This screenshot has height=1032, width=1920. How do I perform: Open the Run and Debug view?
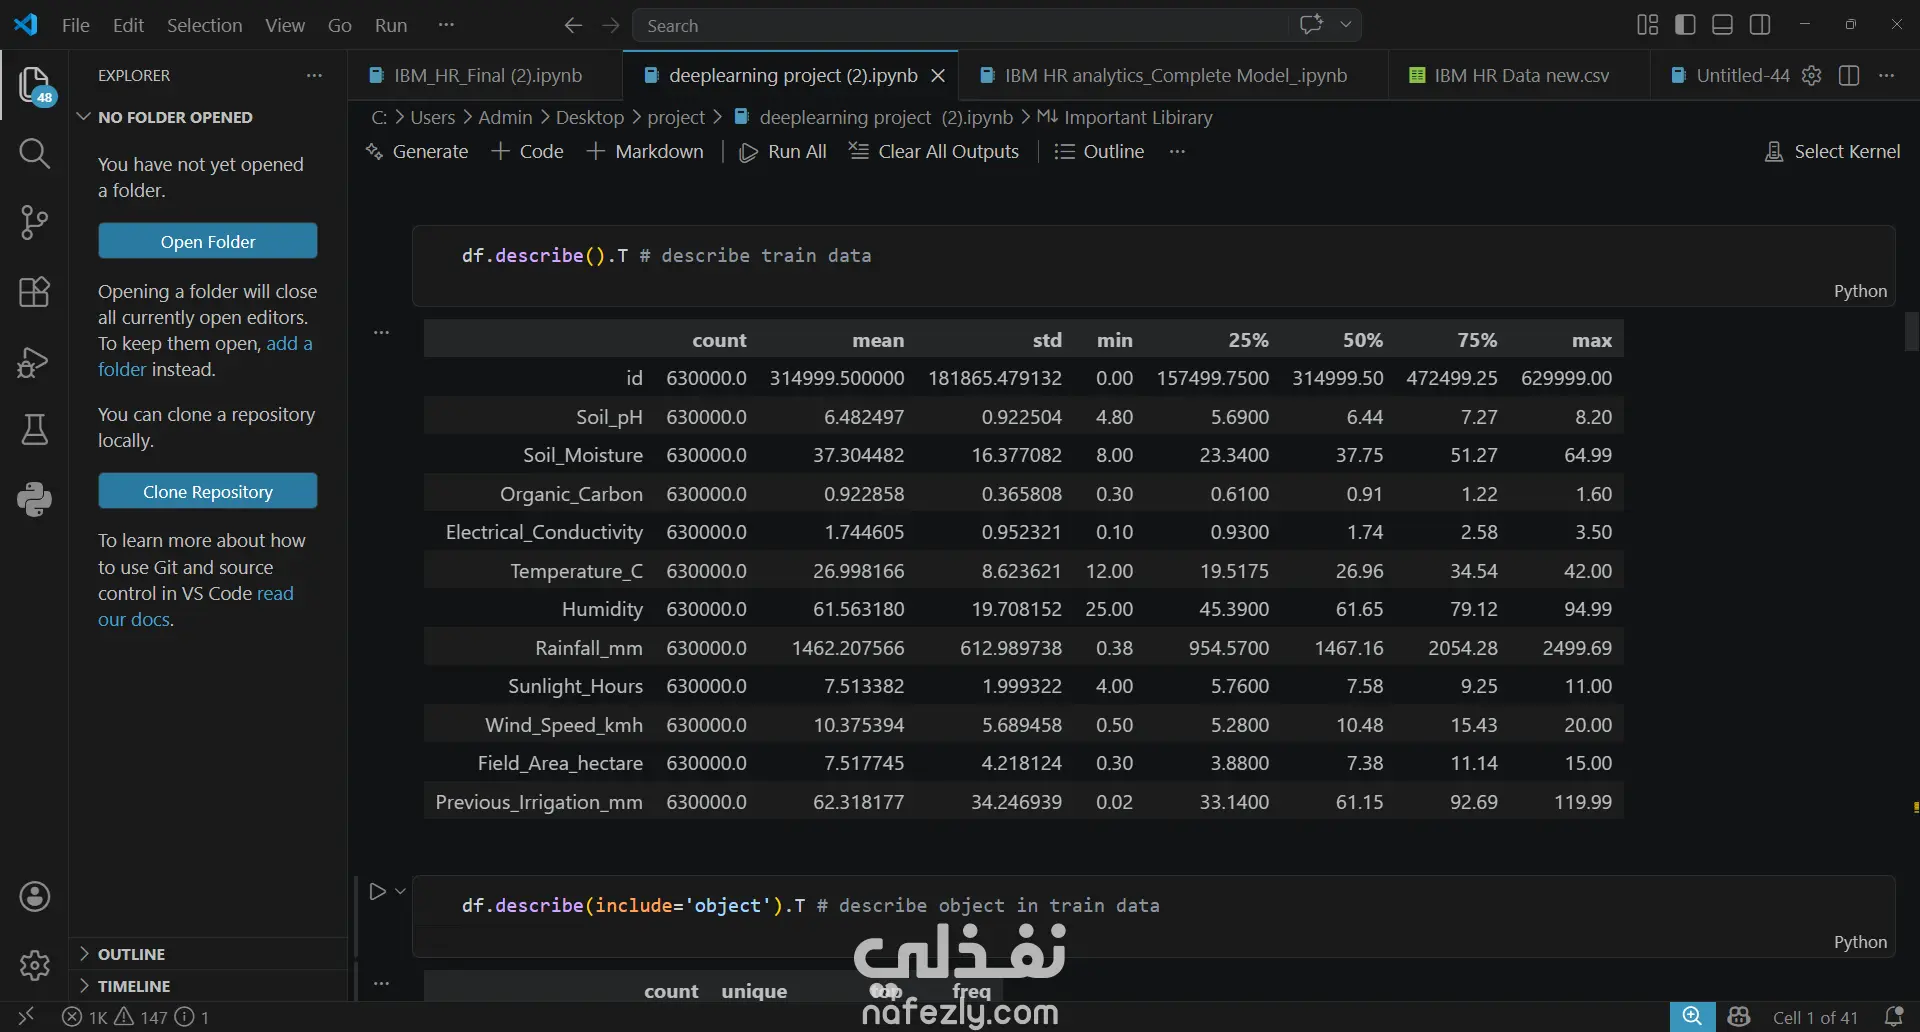[x=35, y=361]
